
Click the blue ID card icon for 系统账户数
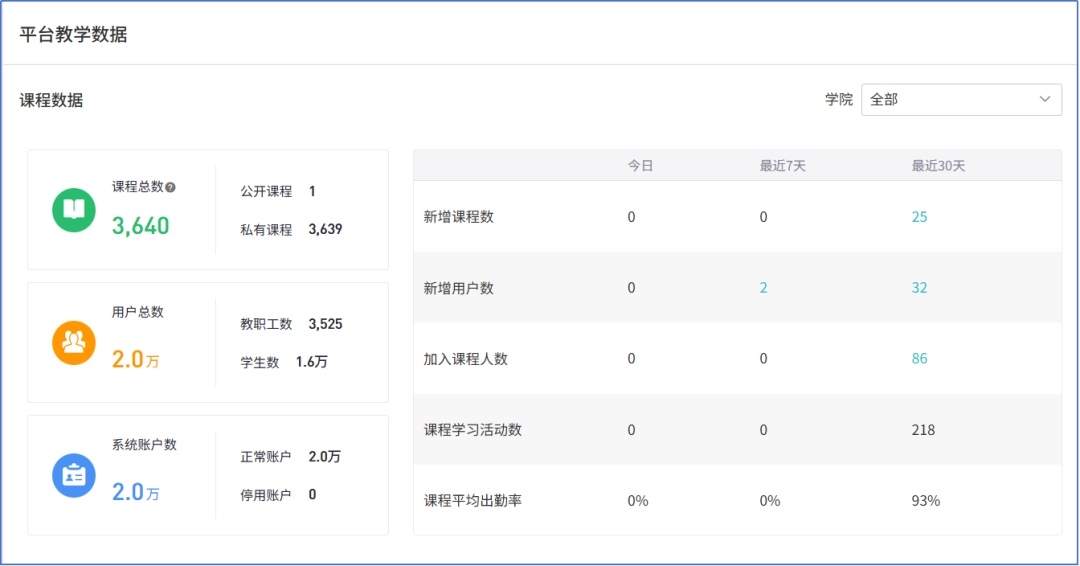point(74,475)
